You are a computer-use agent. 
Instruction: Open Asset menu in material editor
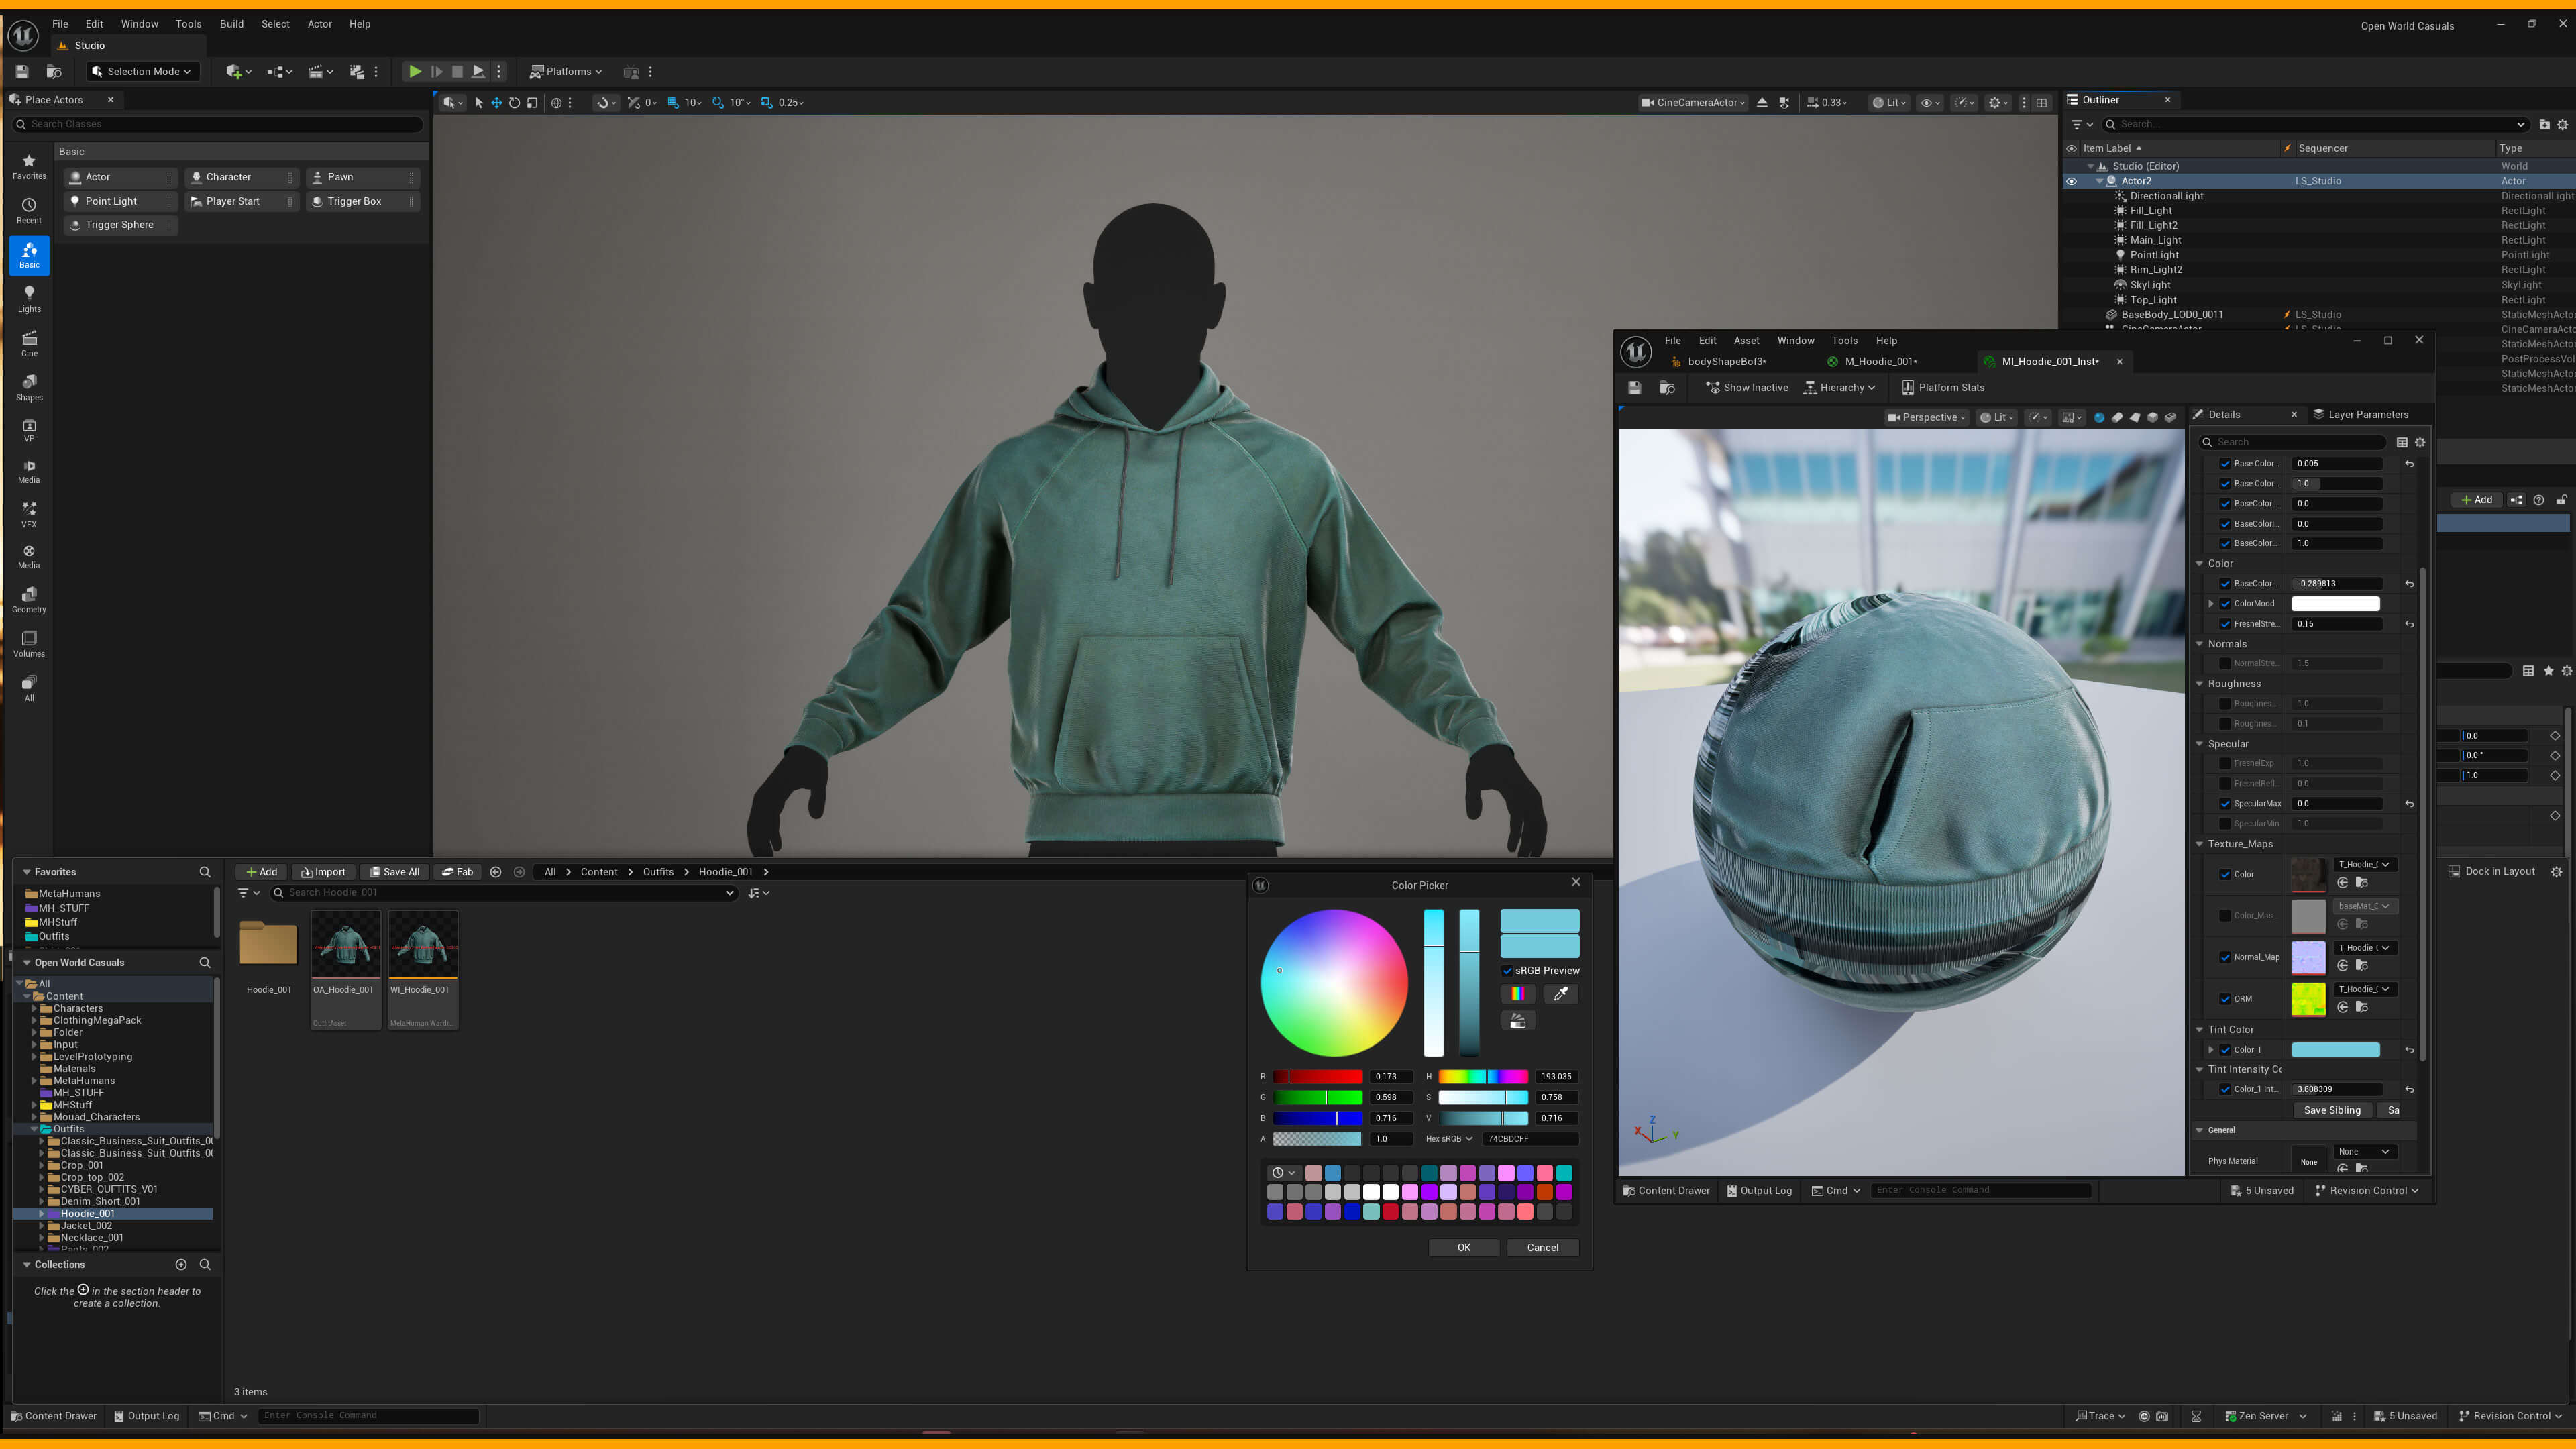tap(1746, 341)
